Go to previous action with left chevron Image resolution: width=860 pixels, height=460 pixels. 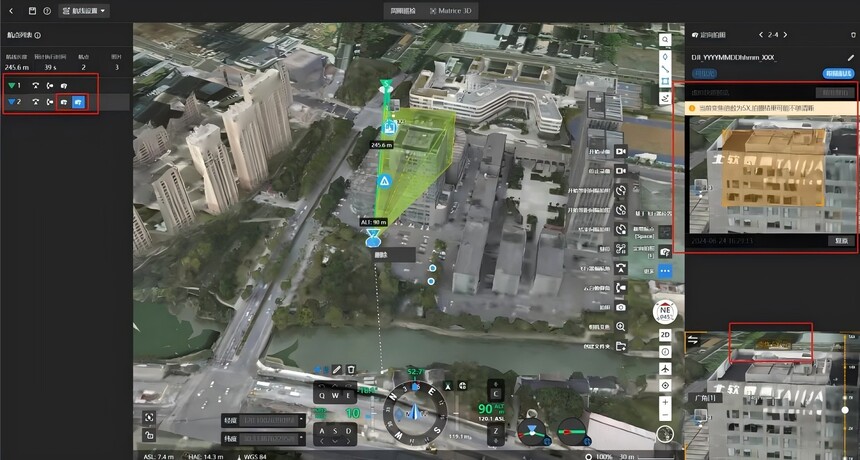click(761, 35)
